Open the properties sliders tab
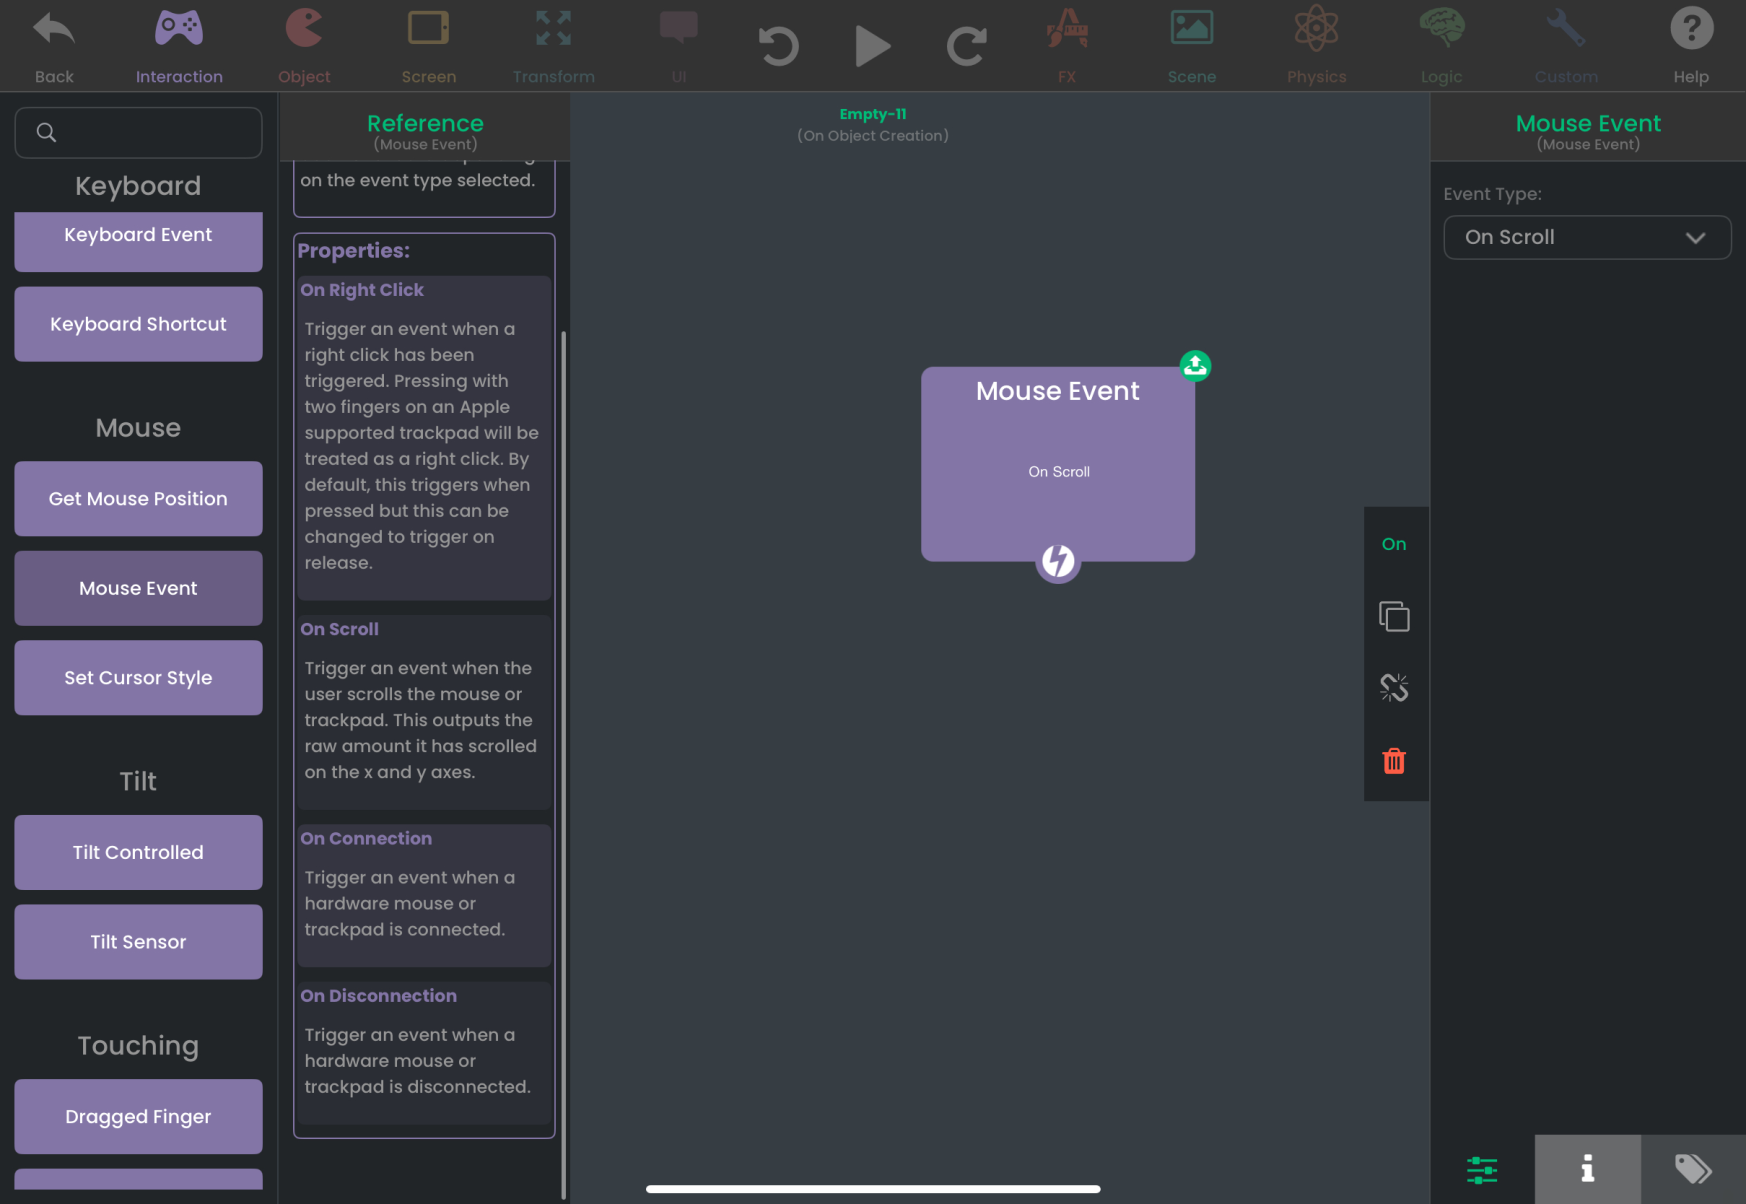This screenshot has height=1204, width=1746. 1482,1169
